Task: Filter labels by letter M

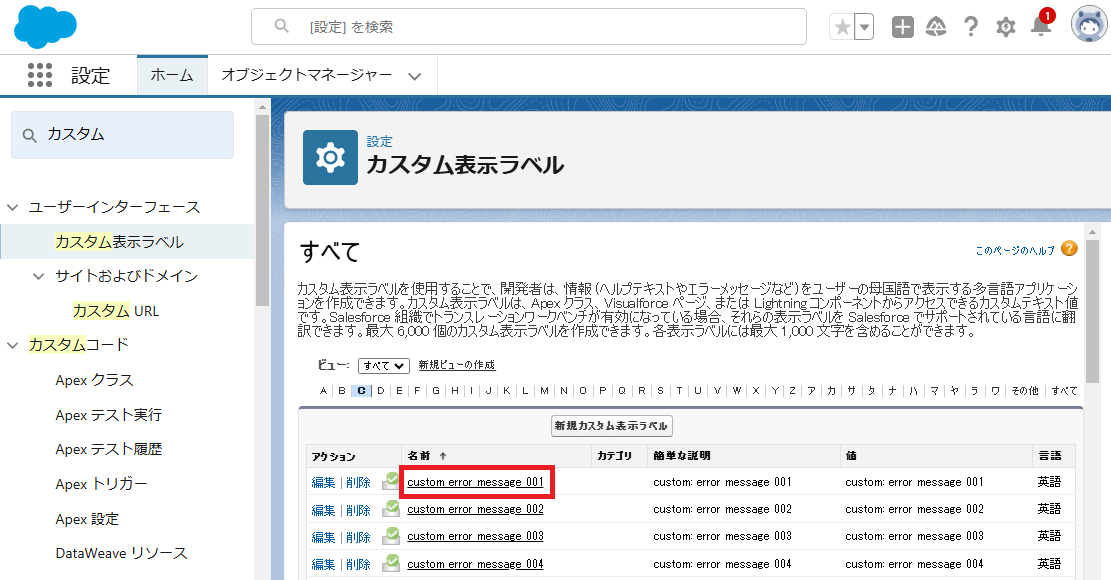Action: coord(544,390)
